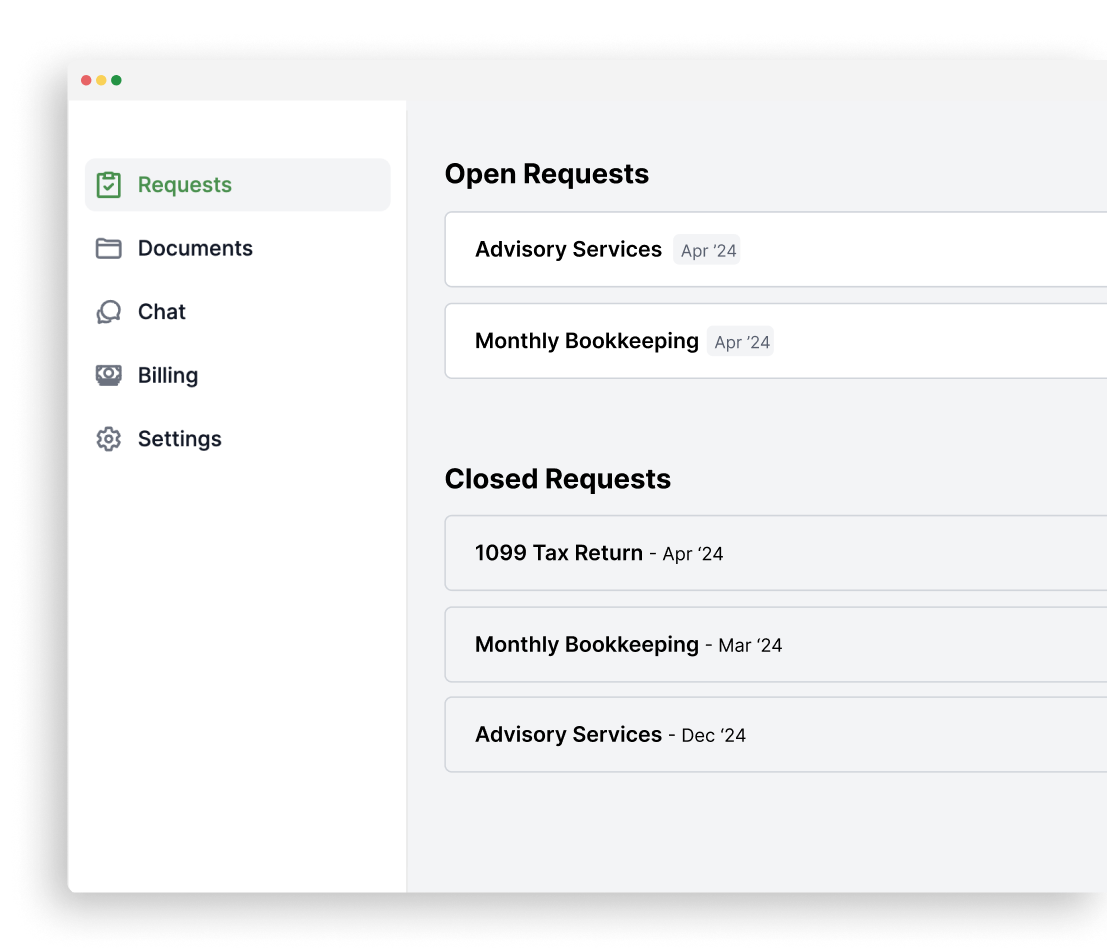The height and width of the screenshot is (951, 1107).
Task: Open the closed Advisory Services Dec '24 request
Action: 776,735
